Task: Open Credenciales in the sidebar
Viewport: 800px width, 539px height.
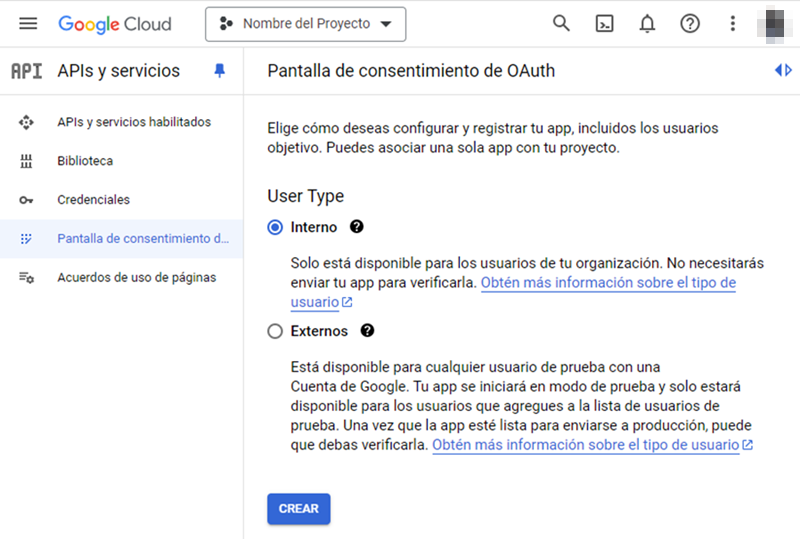Action: tap(121, 200)
